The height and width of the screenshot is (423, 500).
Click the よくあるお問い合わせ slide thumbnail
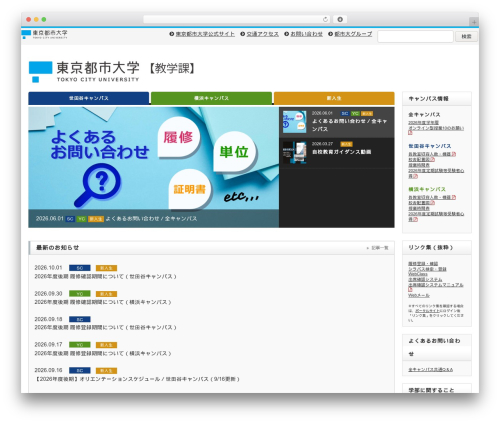(x=295, y=122)
